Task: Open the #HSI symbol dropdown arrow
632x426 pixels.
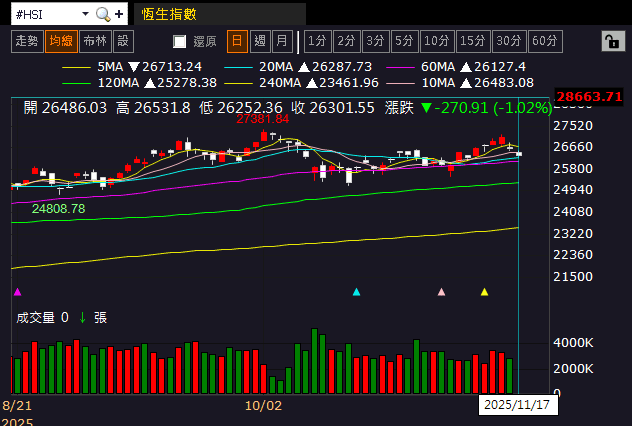Action: click(85, 14)
